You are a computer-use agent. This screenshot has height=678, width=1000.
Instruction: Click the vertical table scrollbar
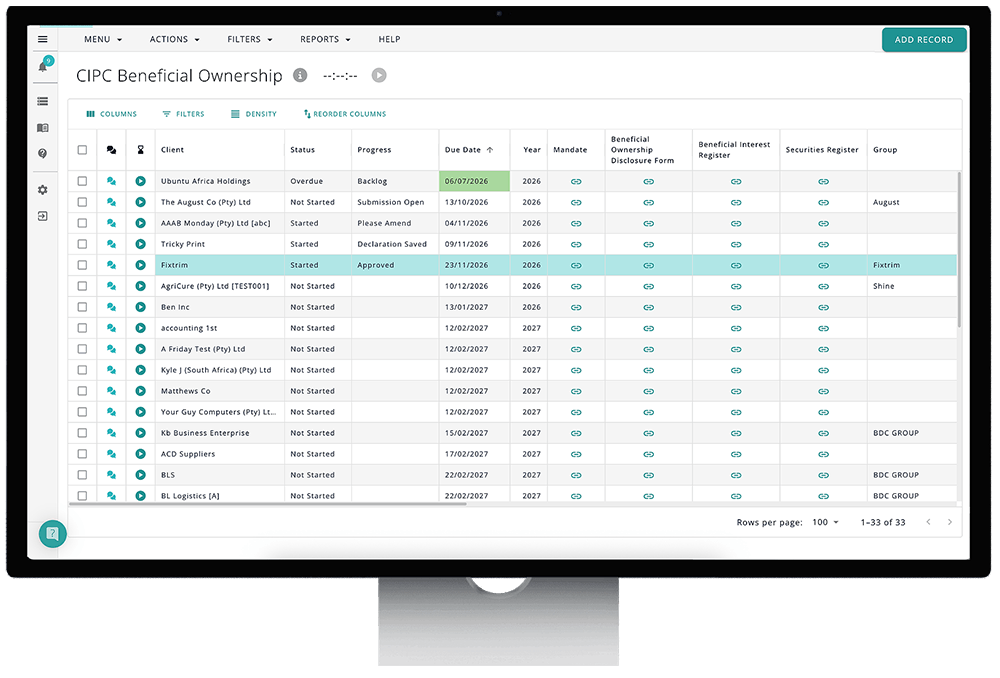tap(959, 249)
